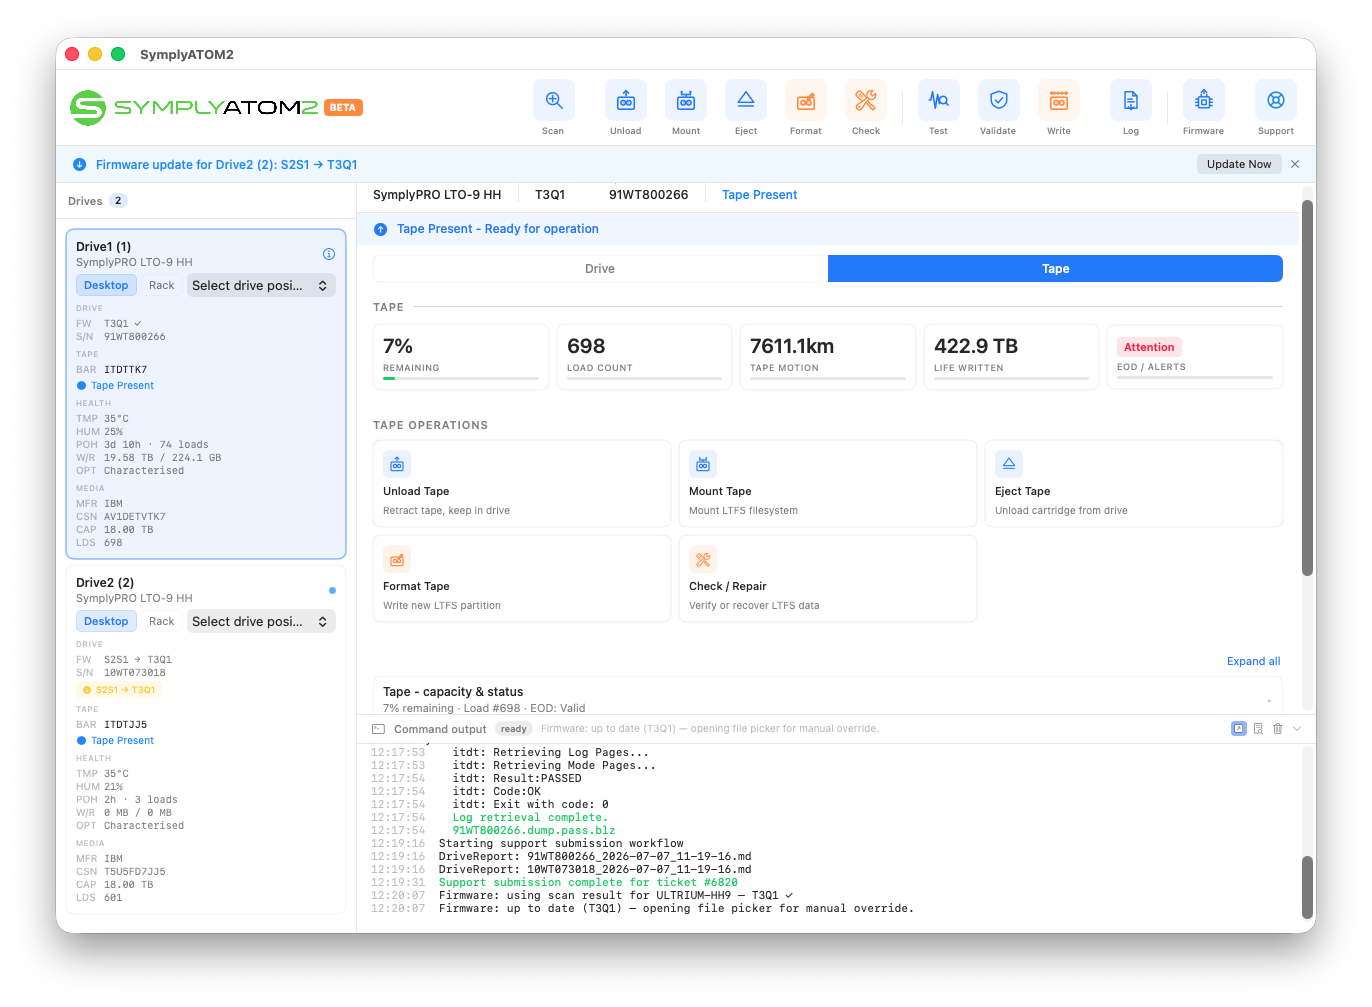Click the main panel vertical scrollbar
Screen dimensions: 1372x1007
coord(1307,388)
